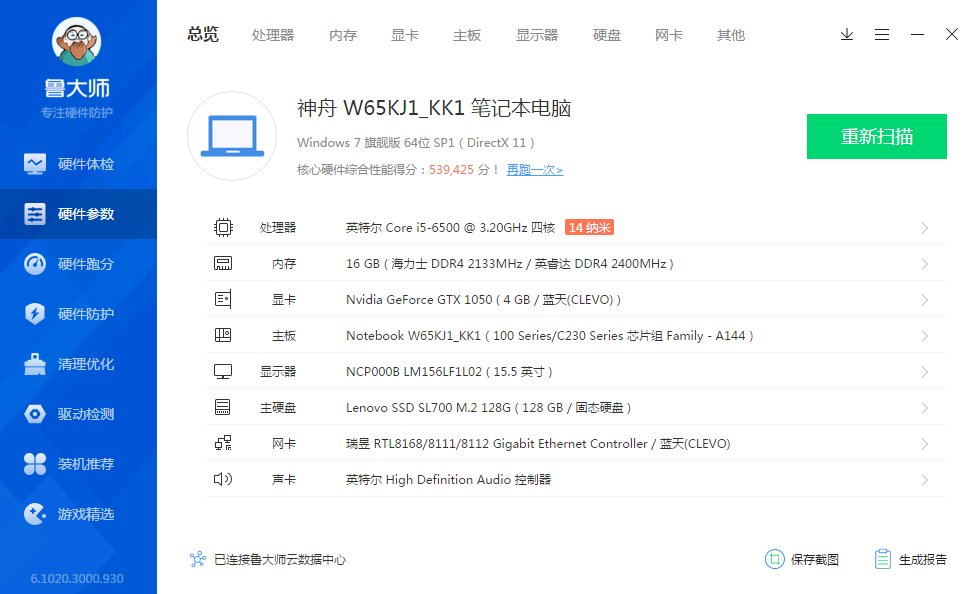Click the cloud data center connection icon
This screenshot has width=968, height=594.
[x=198, y=559]
